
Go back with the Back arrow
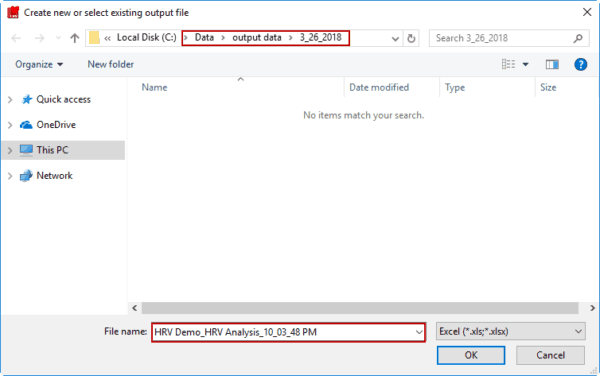16,38
